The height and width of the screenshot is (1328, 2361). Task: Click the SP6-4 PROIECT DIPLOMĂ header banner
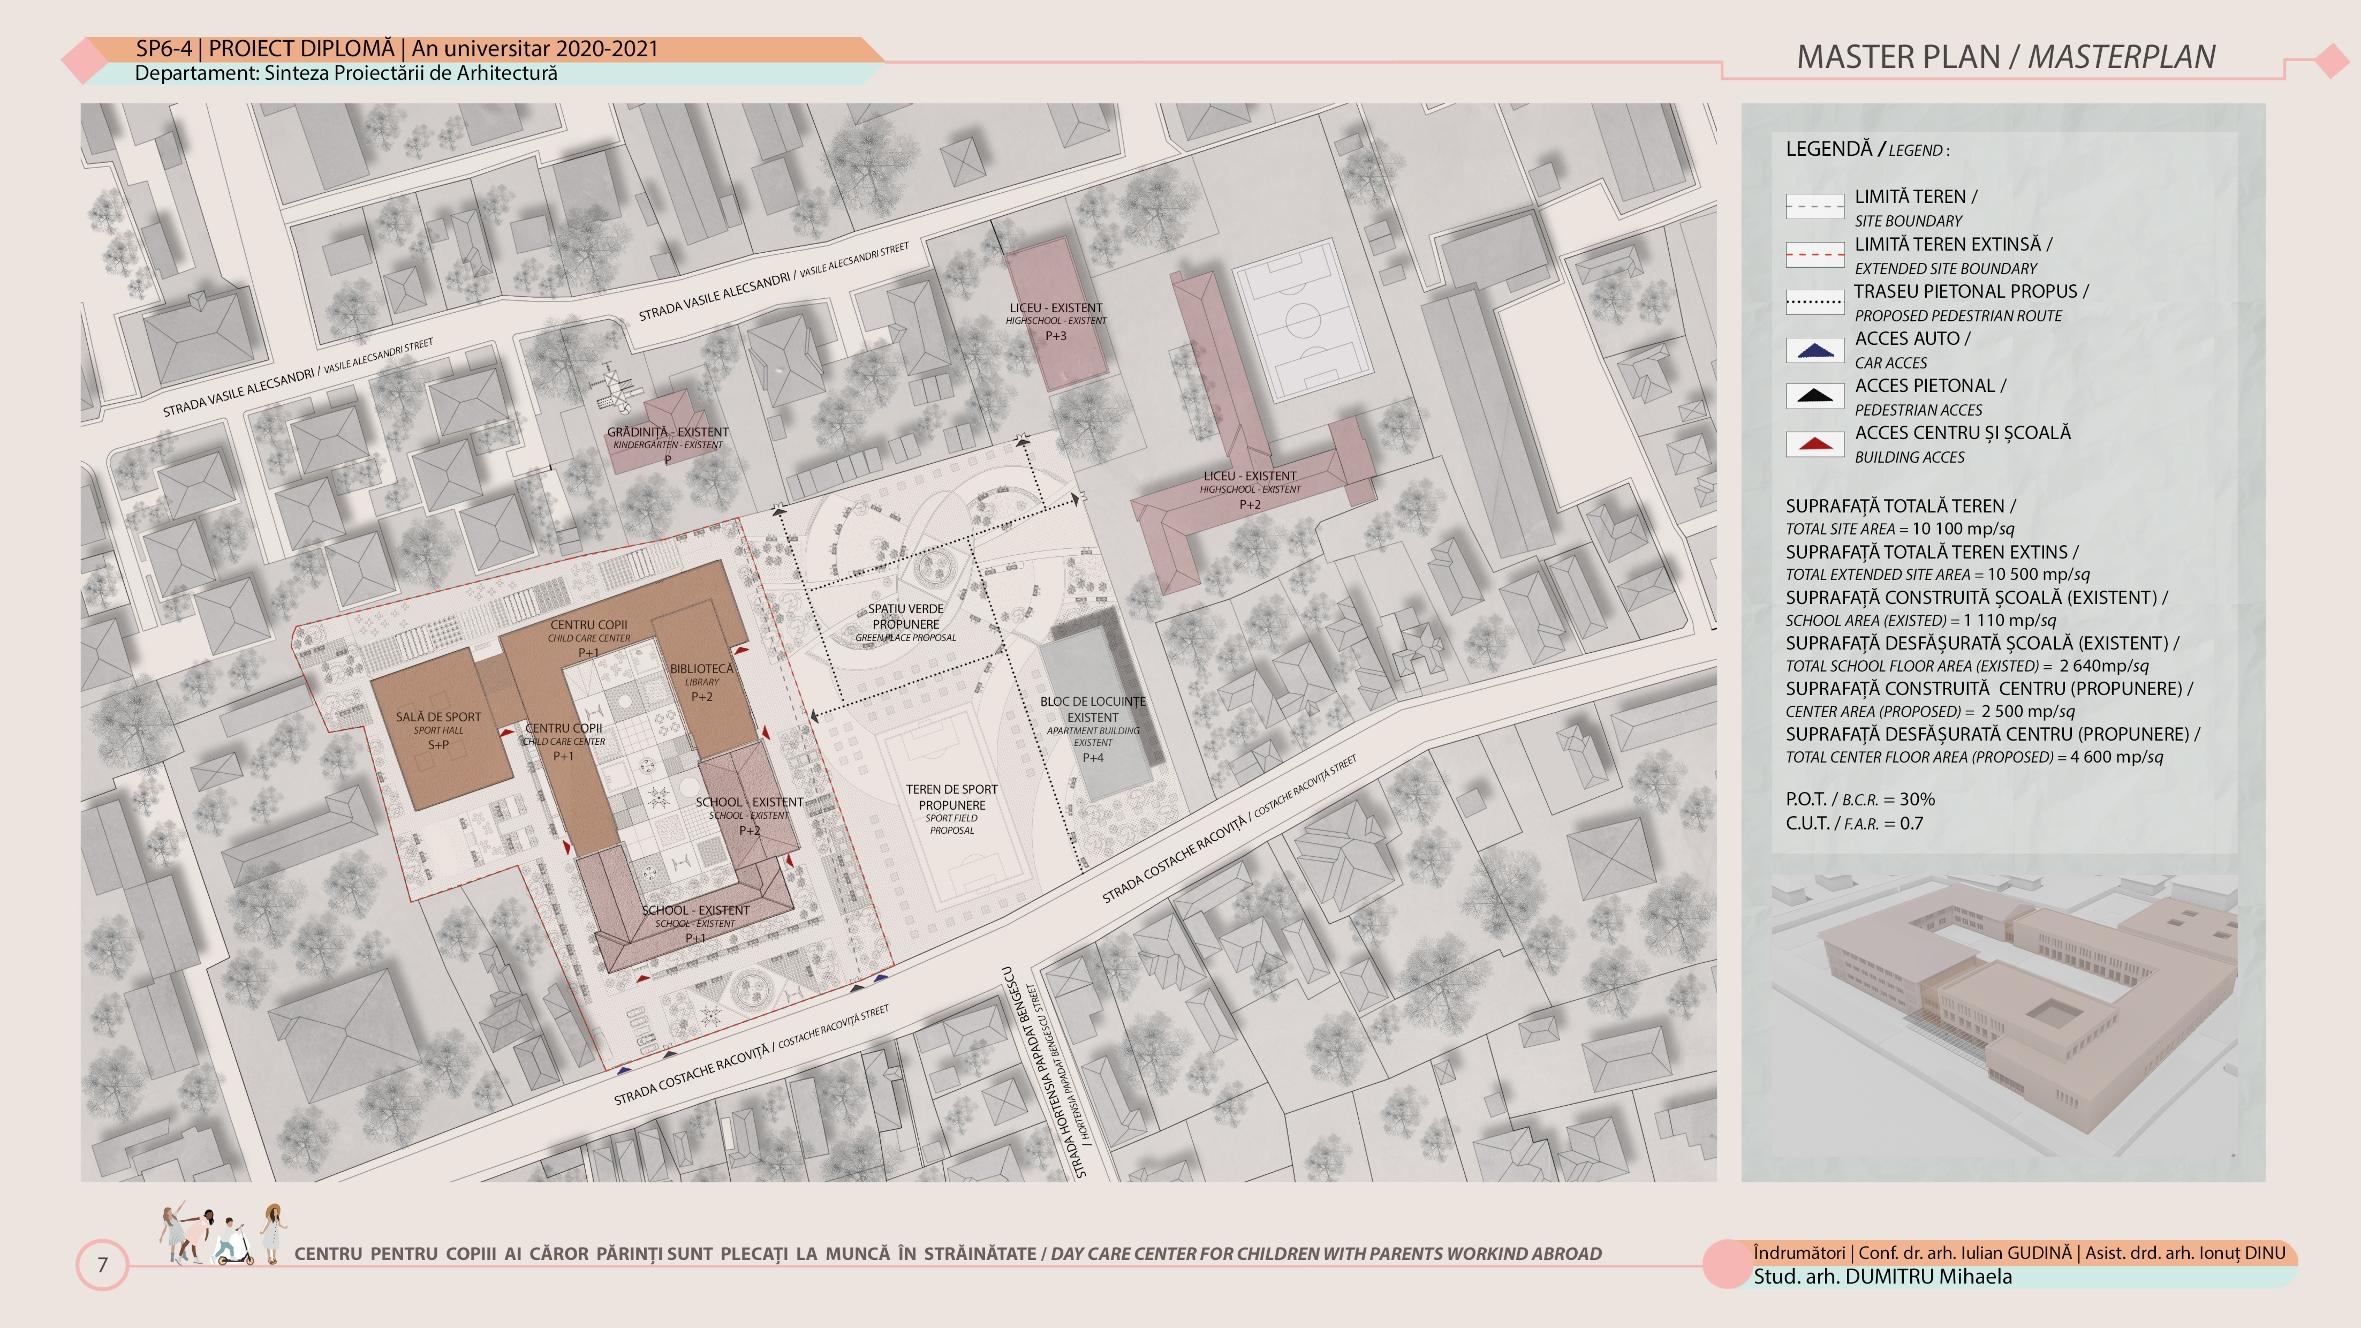point(397,49)
